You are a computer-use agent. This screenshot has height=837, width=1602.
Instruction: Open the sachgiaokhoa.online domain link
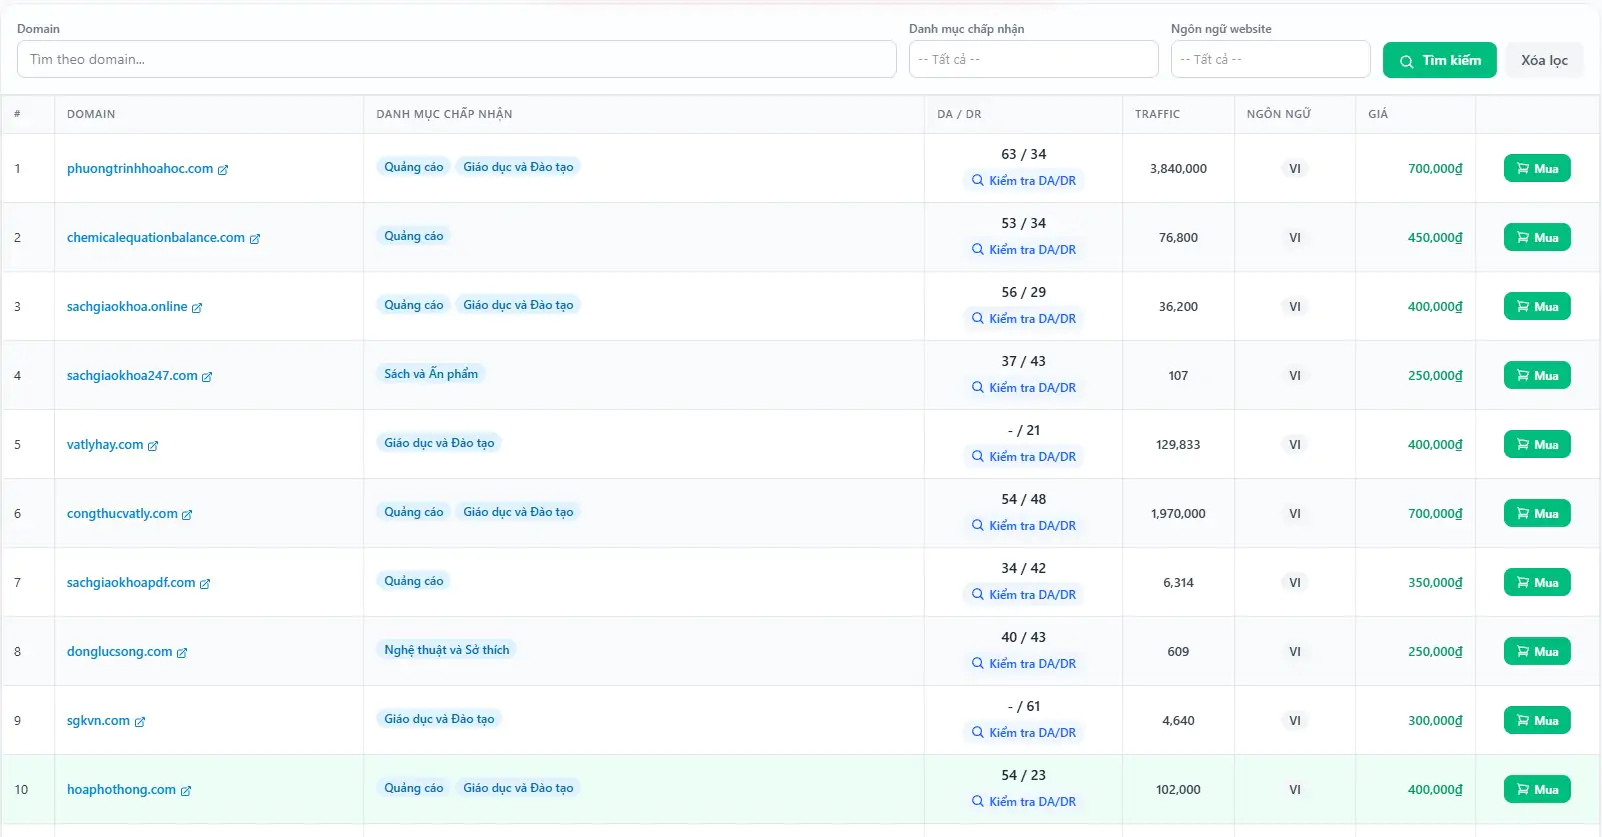127,307
